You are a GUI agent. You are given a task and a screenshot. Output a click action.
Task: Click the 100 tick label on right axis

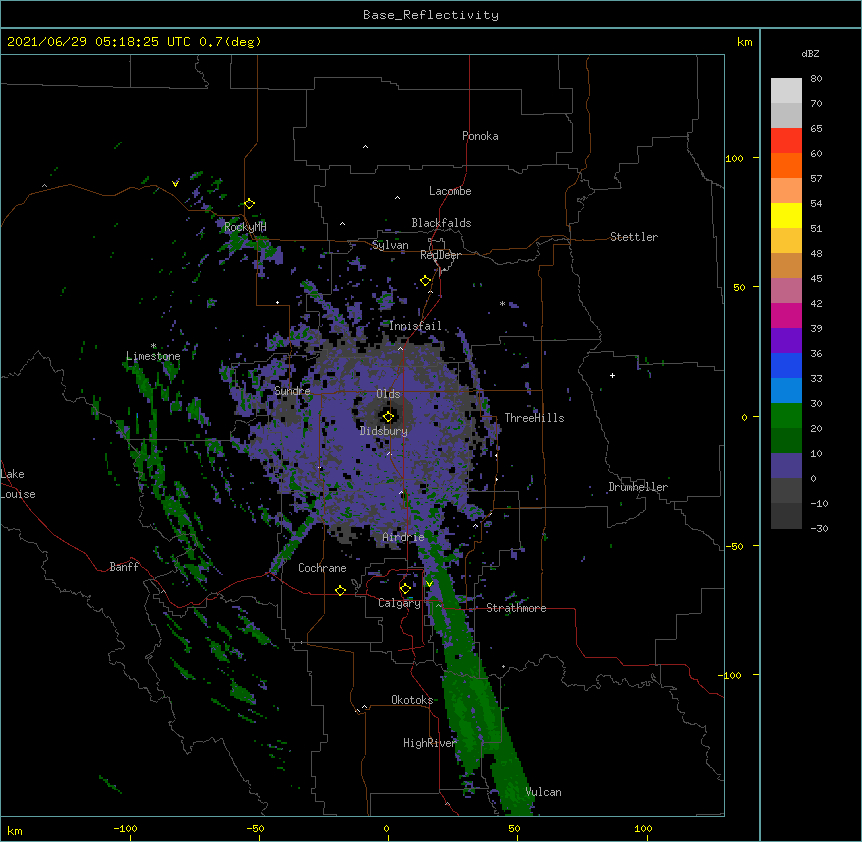point(734,158)
